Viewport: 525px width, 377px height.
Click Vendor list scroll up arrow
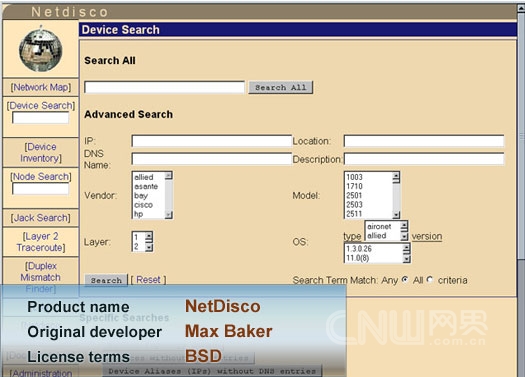point(169,175)
